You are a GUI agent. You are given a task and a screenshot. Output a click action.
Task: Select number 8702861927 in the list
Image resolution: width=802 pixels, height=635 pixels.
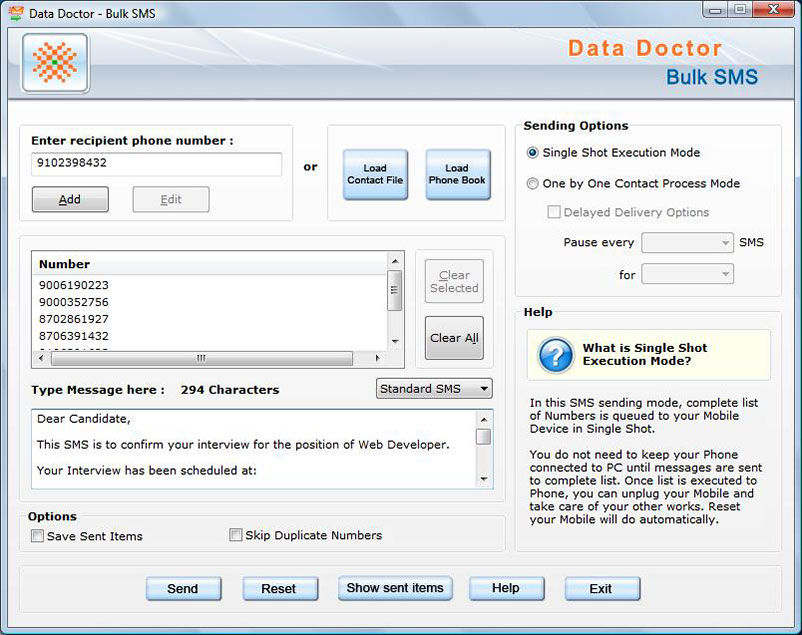tap(74, 319)
